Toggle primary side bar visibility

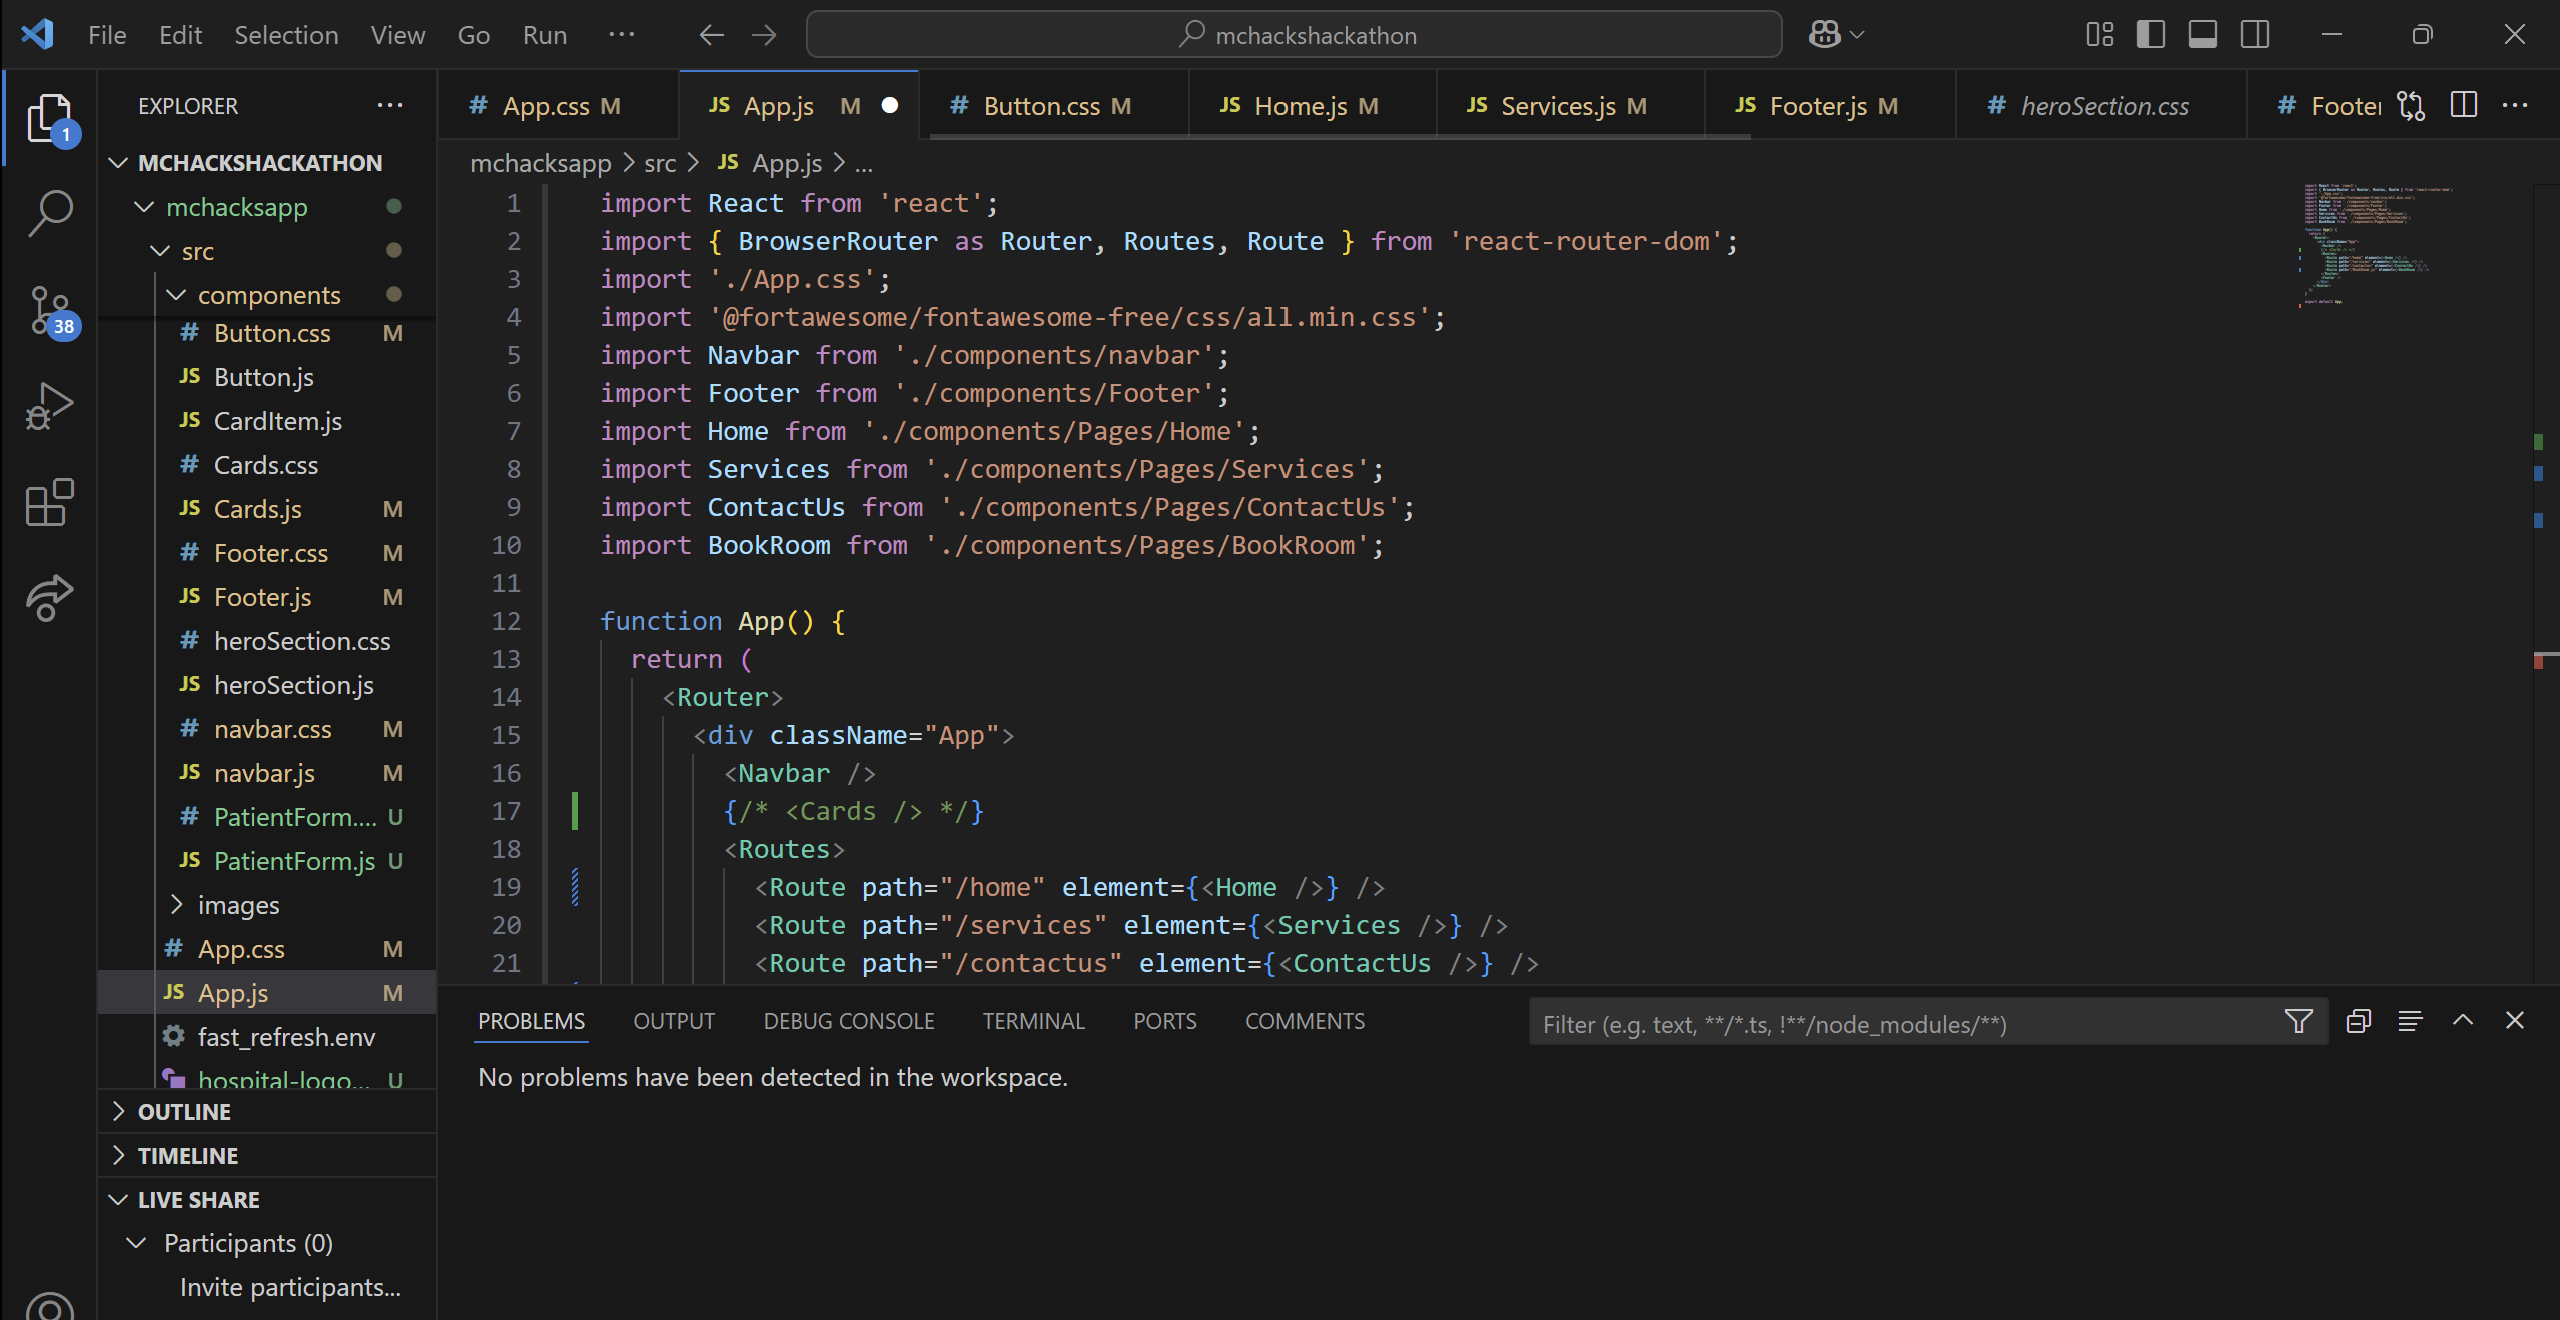pyautogui.click(x=2150, y=35)
